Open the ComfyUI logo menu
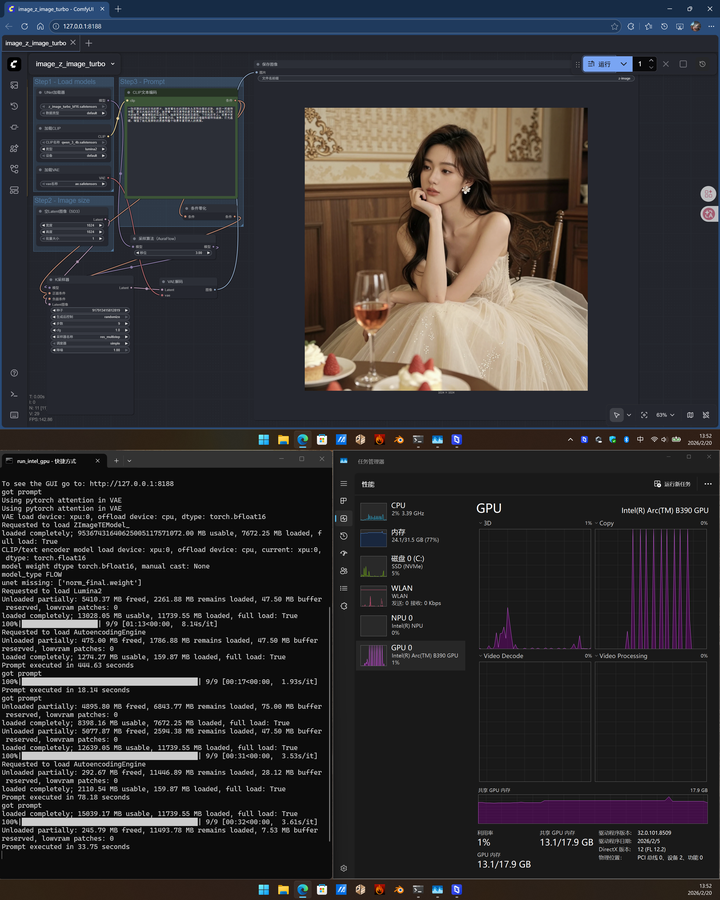The height and width of the screenshot is (900, 720). pyautogui.click(x=14, y=64)
